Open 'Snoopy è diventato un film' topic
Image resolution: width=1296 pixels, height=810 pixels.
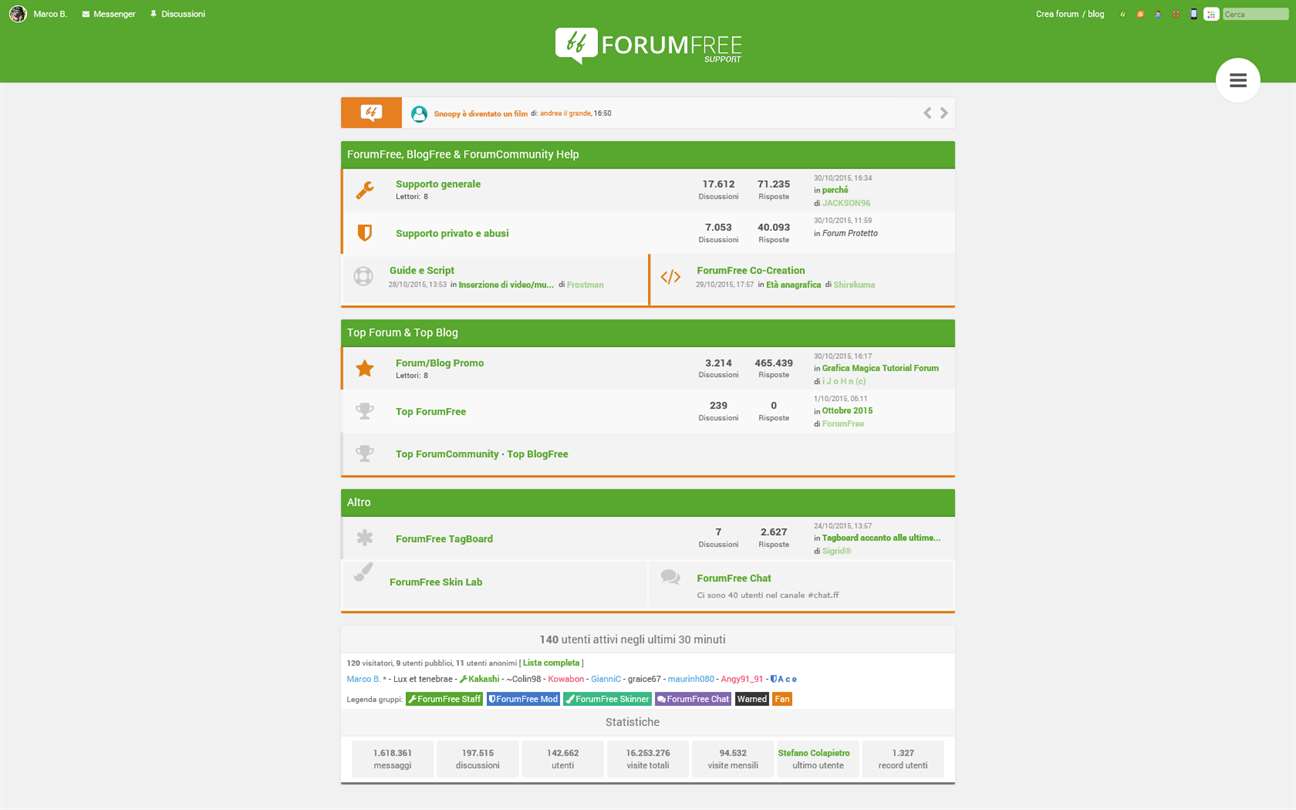point(480,114)
